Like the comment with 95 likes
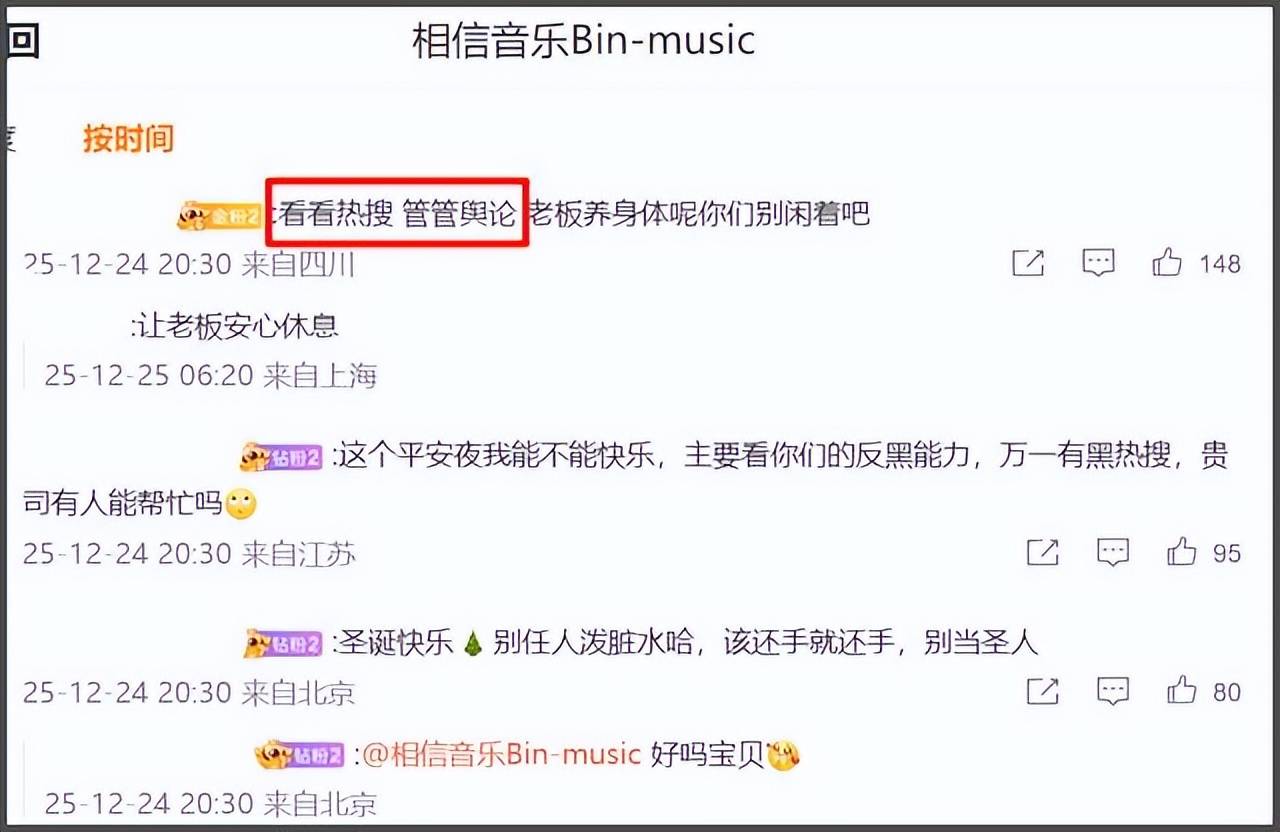Screen dimensions: 1280x832 coord(1181,552)
